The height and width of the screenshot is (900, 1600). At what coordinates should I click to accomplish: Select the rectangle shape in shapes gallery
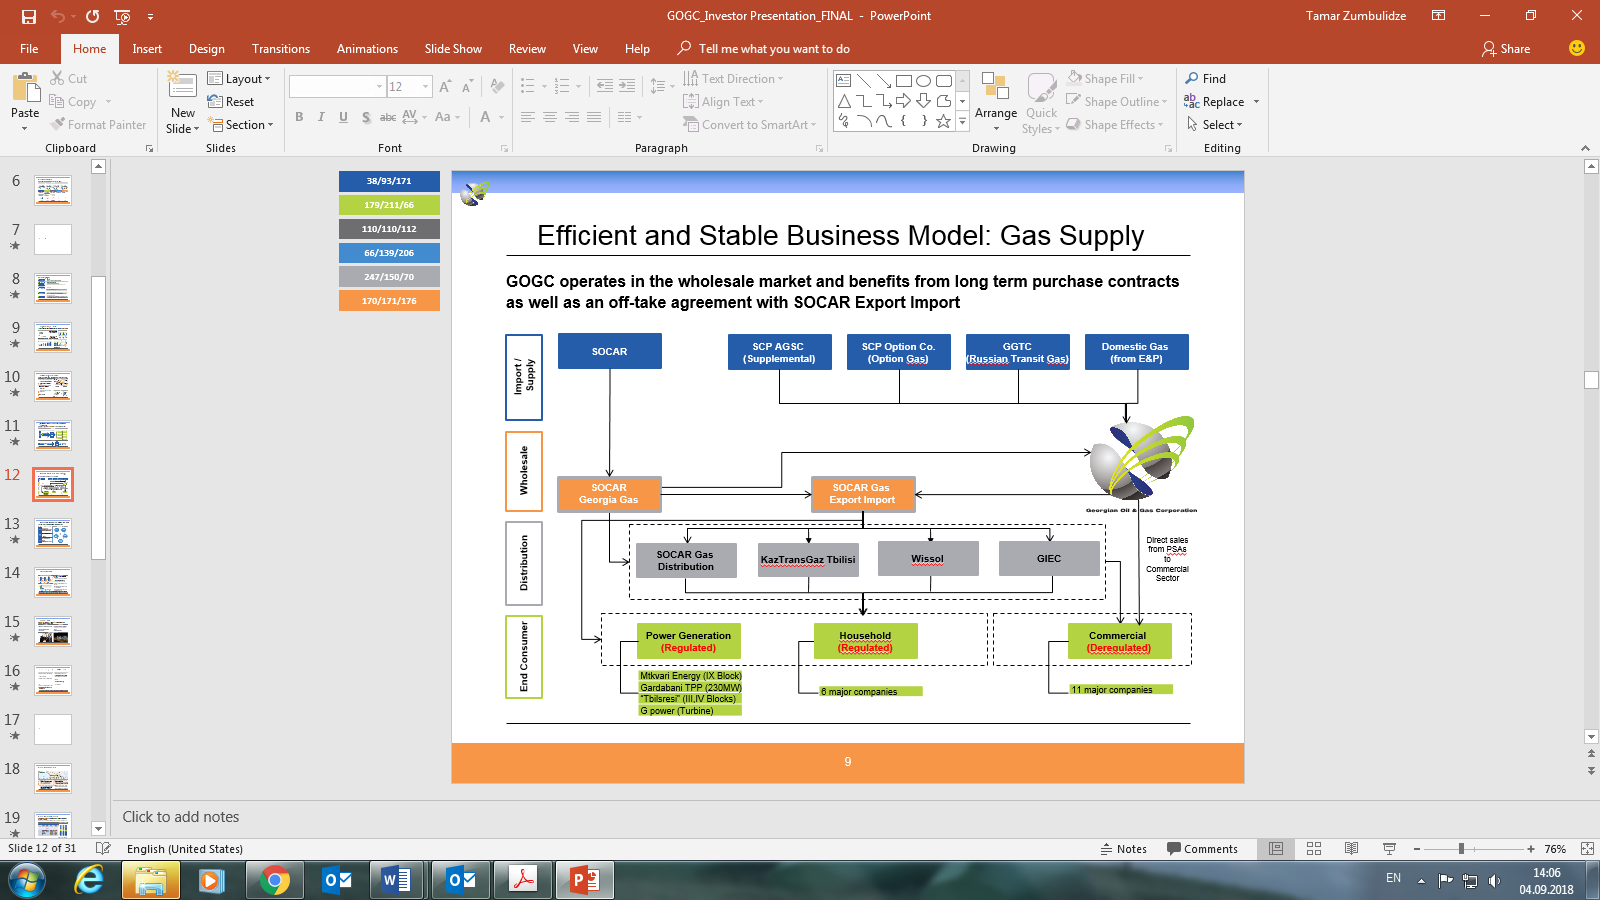(904, 81)
